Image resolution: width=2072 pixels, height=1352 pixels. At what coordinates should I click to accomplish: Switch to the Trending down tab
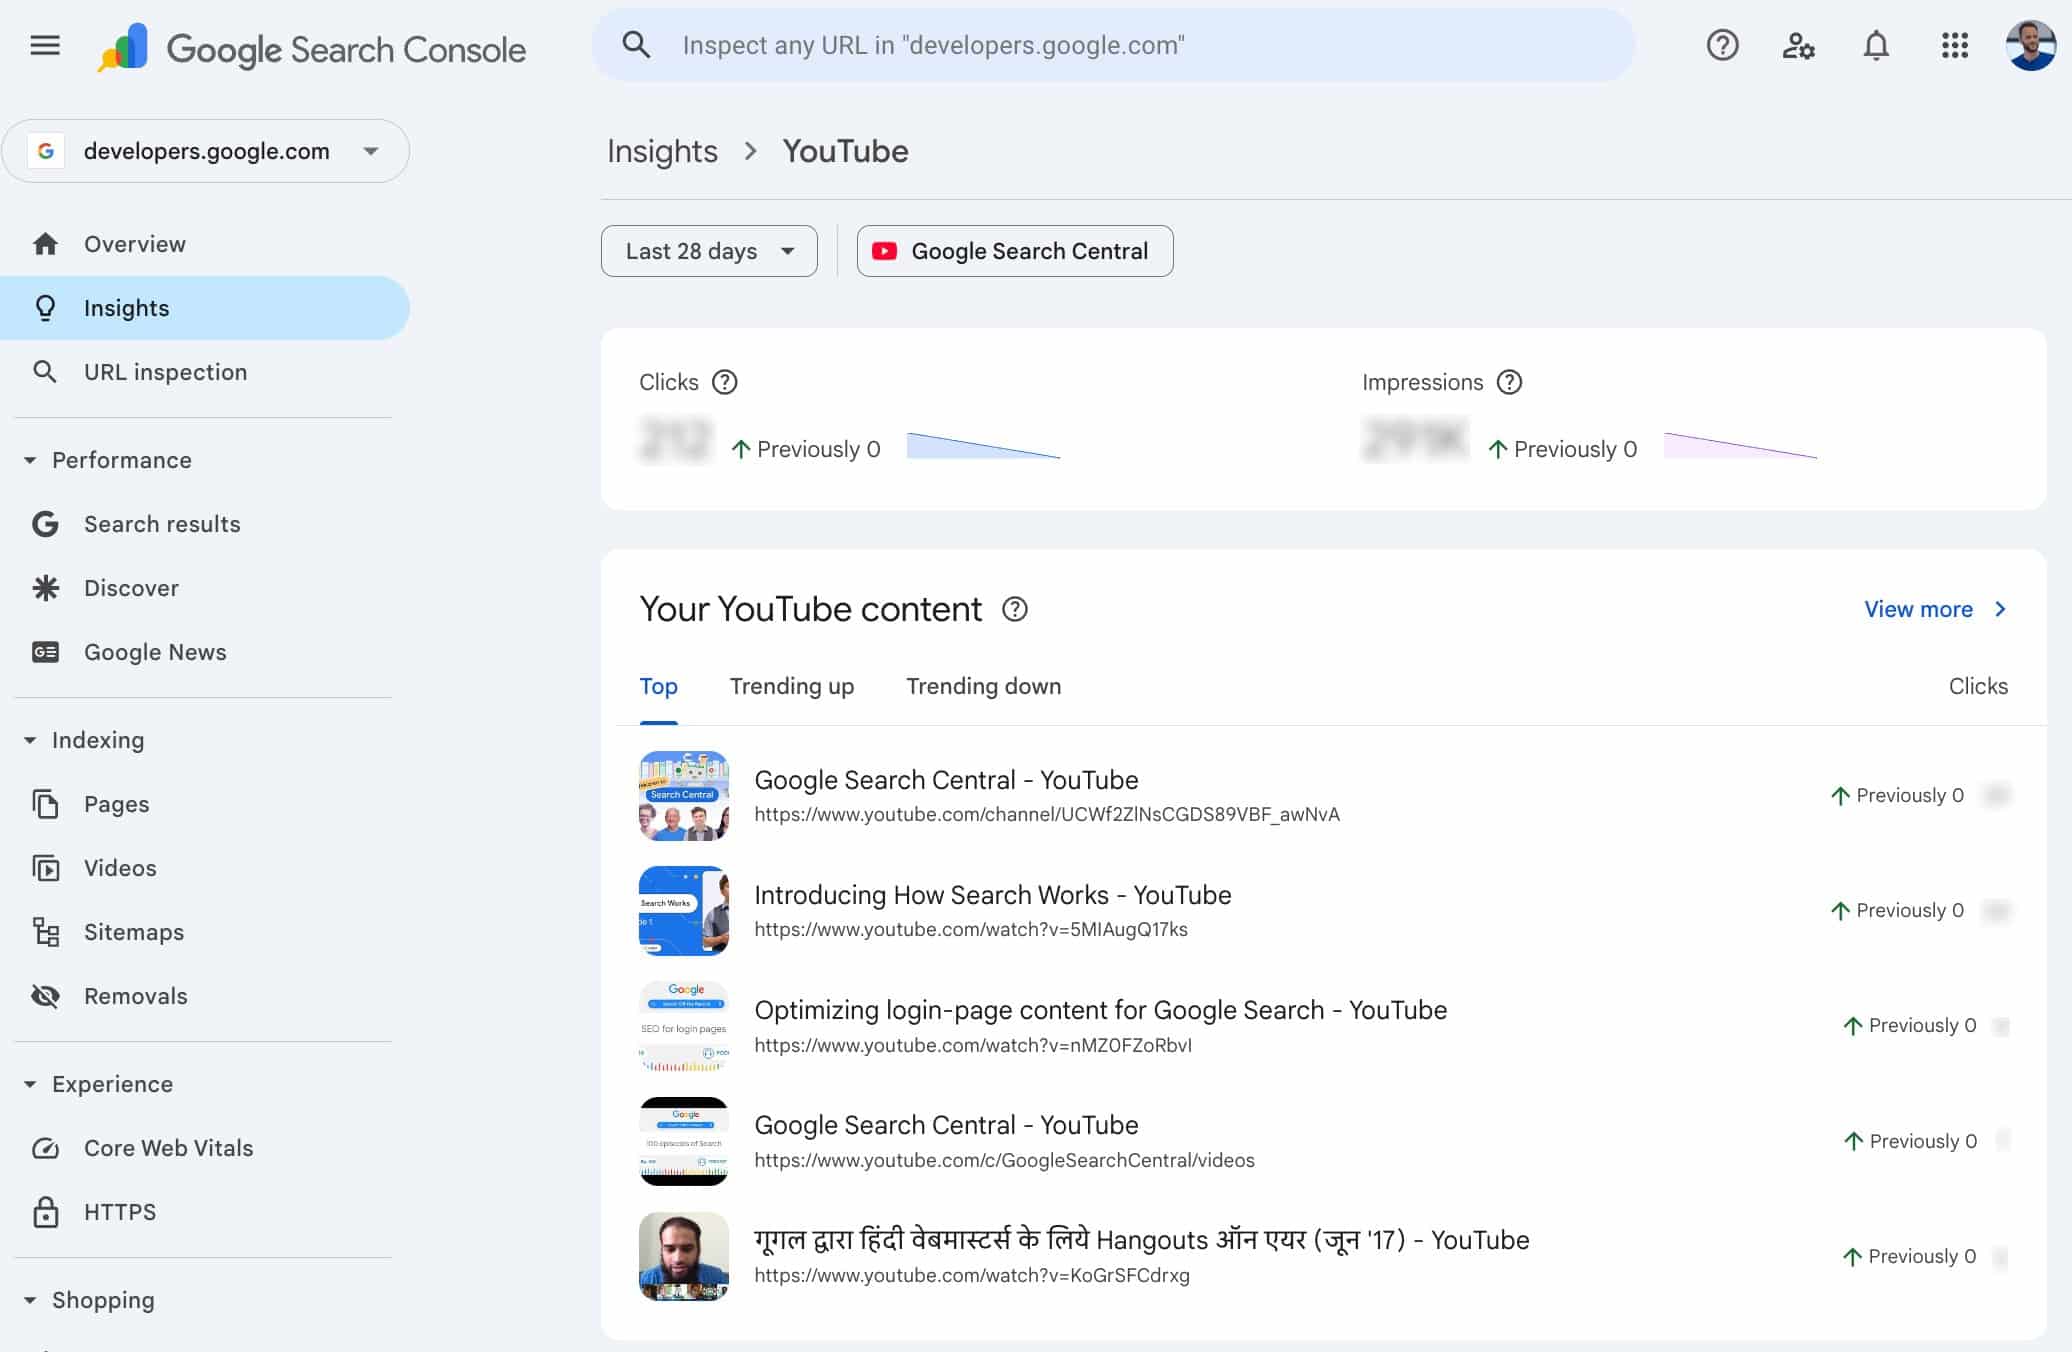pyautogui.click(x=983, y=686)
